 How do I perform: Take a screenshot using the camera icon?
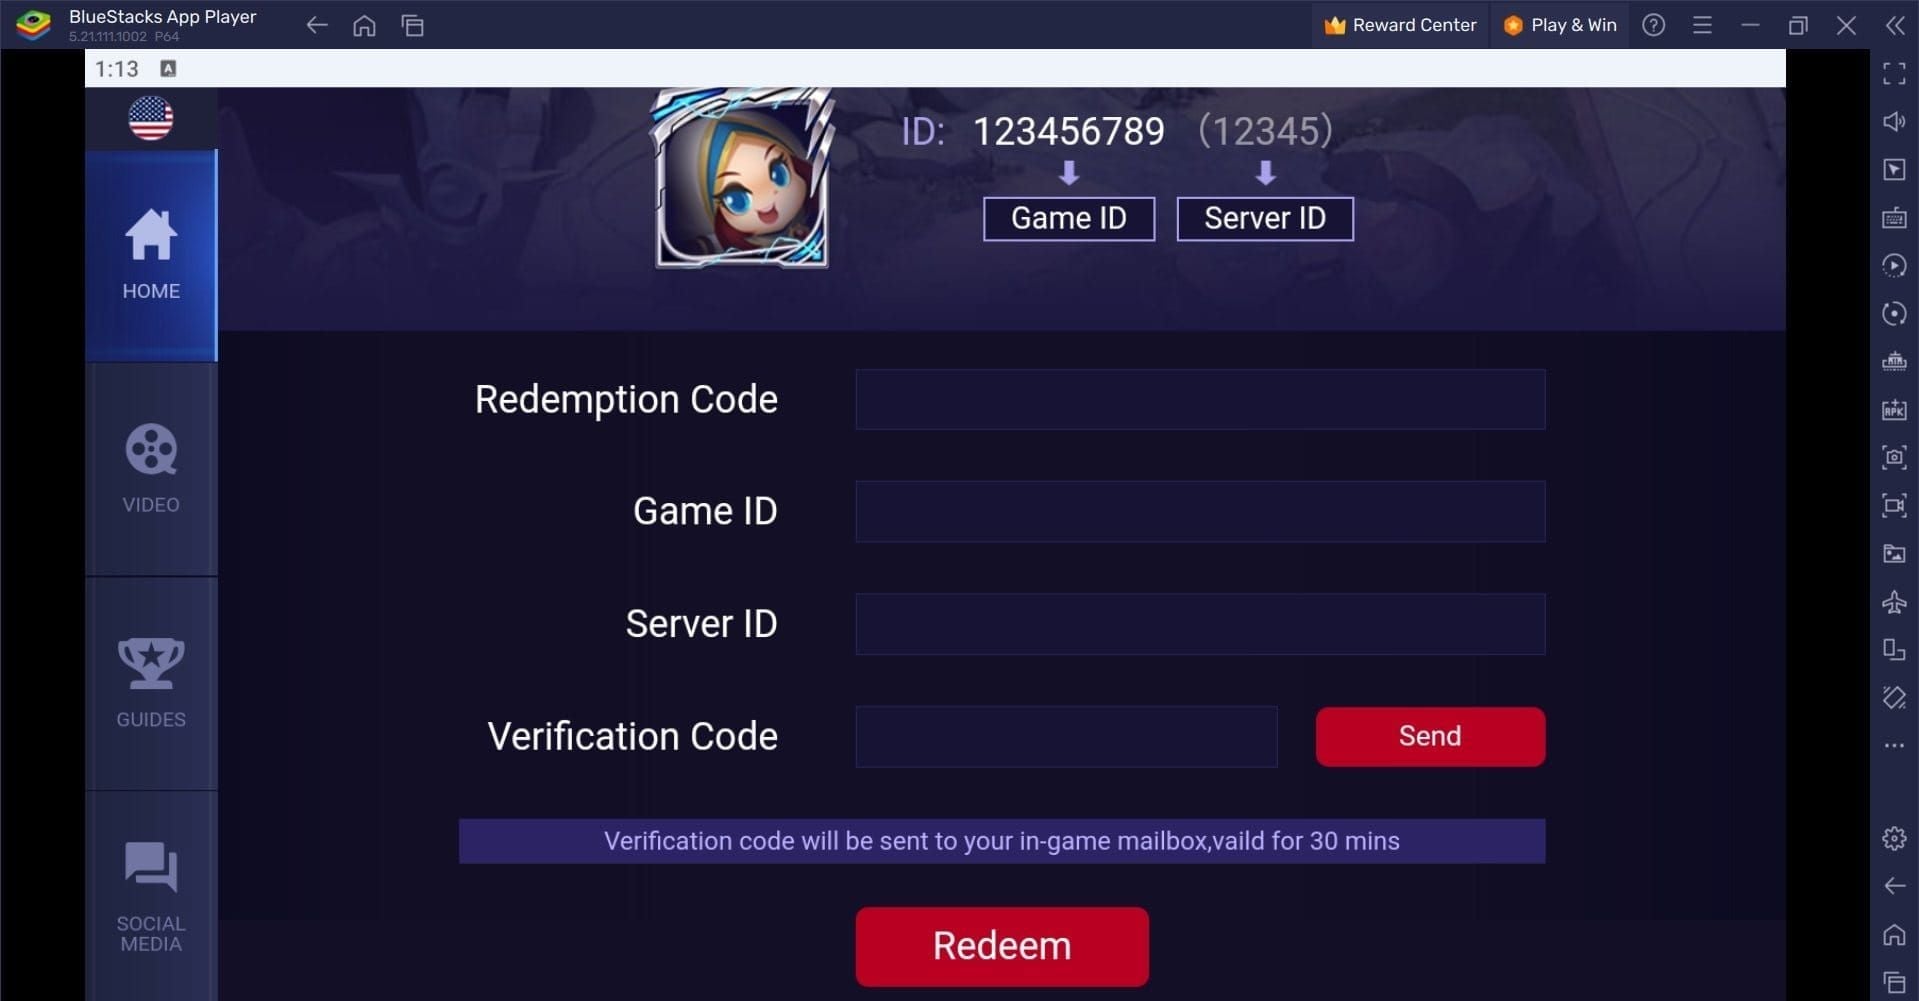coord(1893,457)
